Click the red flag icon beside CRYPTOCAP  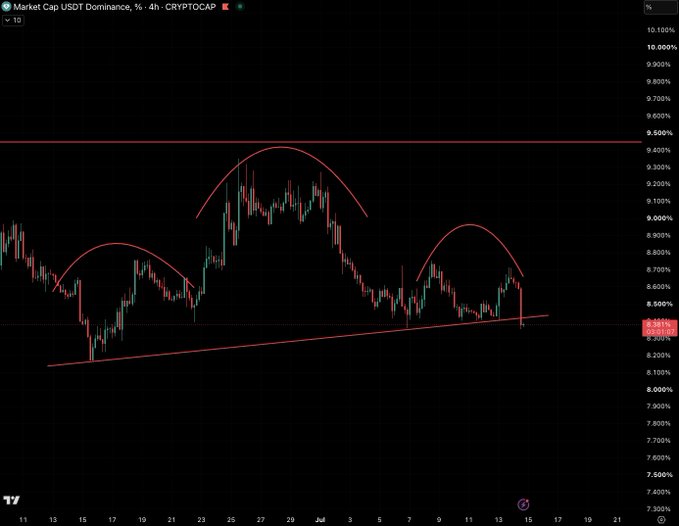pos(225,6)
